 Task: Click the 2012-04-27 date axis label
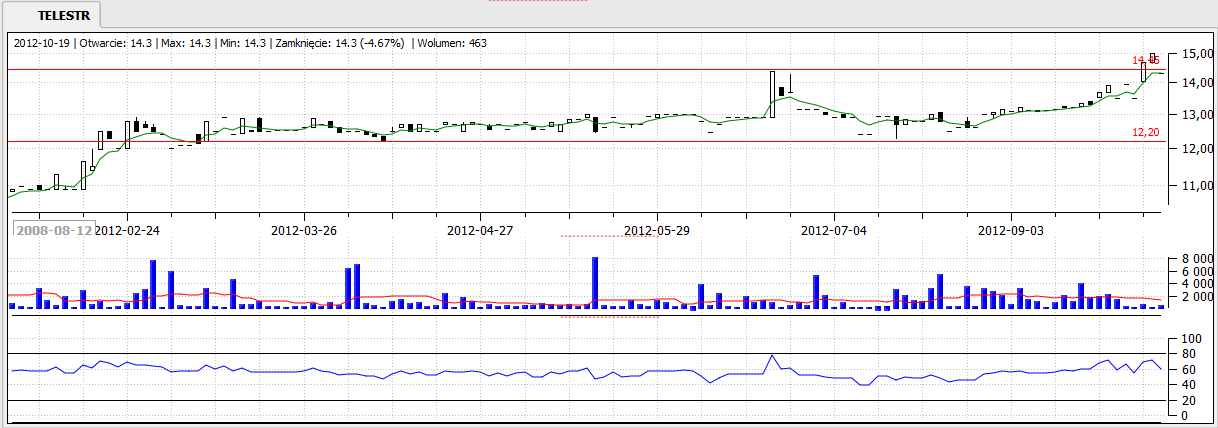(x=480, y=230)
